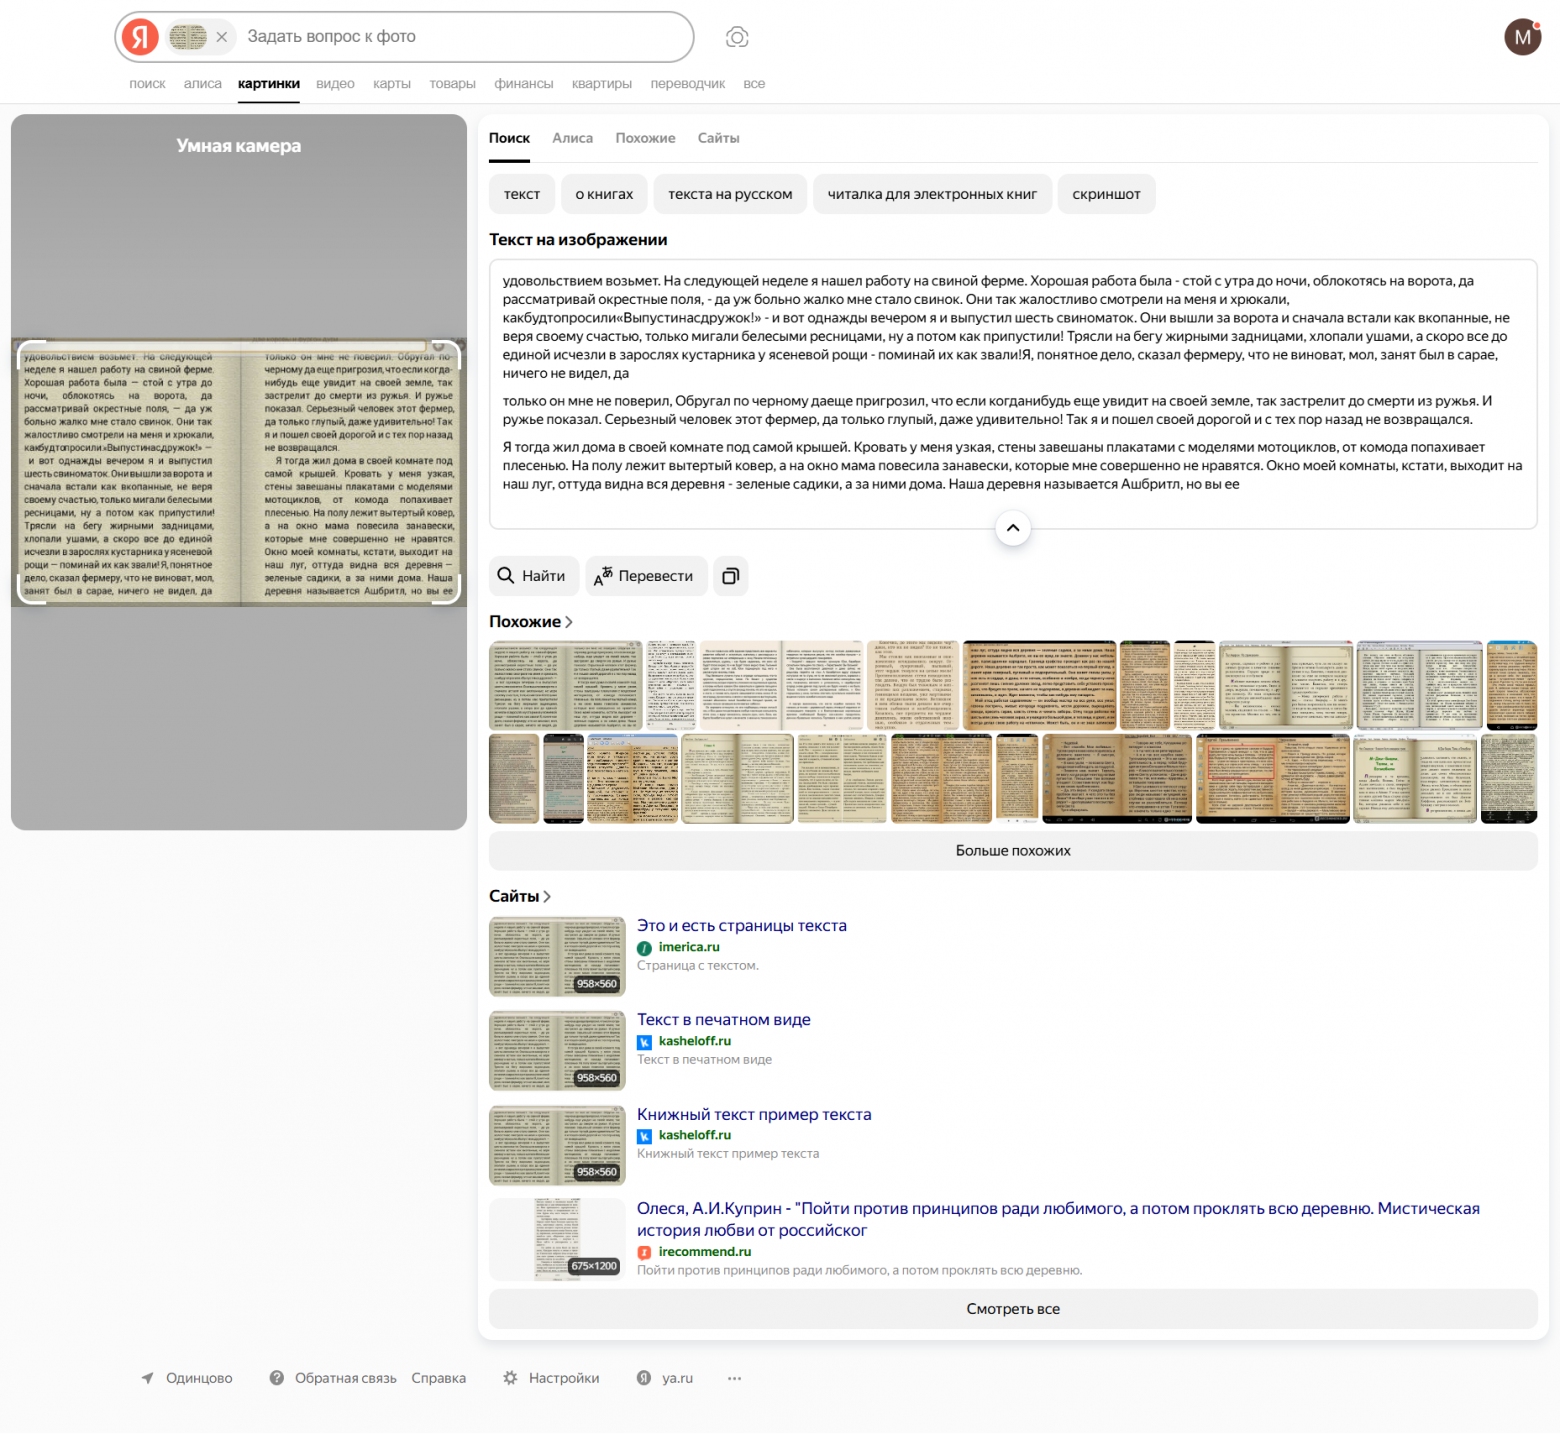Open the user profile avatar

pos(1523,37)
